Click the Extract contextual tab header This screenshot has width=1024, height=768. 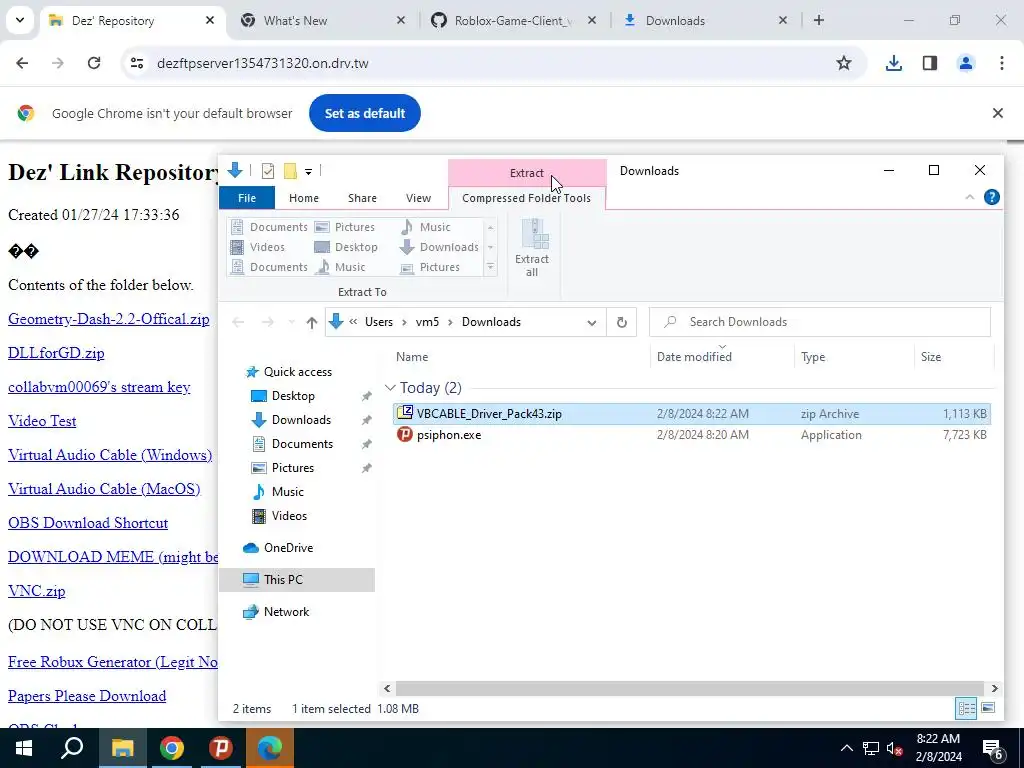point(526,173)
